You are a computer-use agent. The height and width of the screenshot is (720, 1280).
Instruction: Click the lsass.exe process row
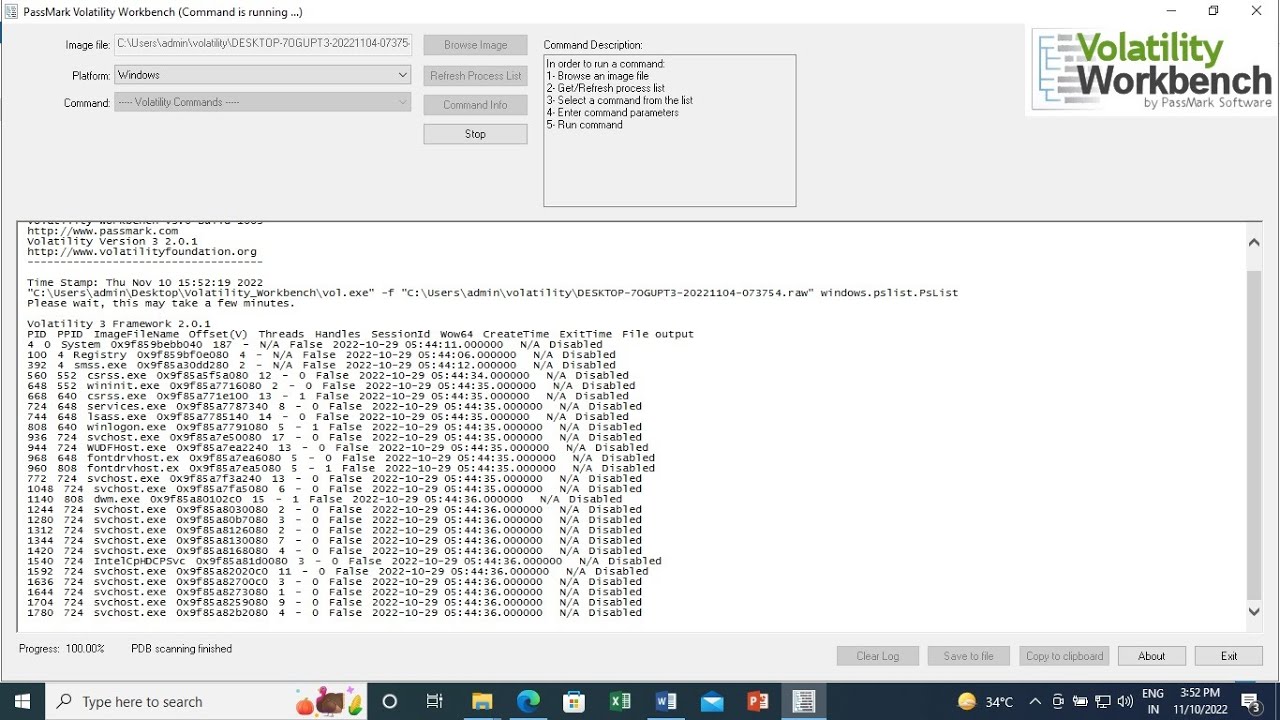click(x=327, y=417)
